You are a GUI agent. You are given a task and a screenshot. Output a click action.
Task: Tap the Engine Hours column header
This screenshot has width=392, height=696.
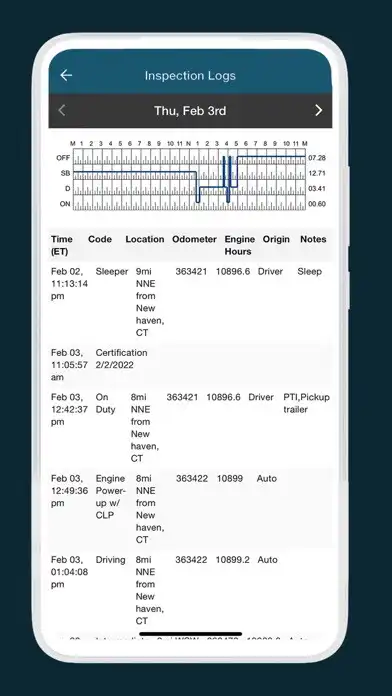click(x=239, y=245)
